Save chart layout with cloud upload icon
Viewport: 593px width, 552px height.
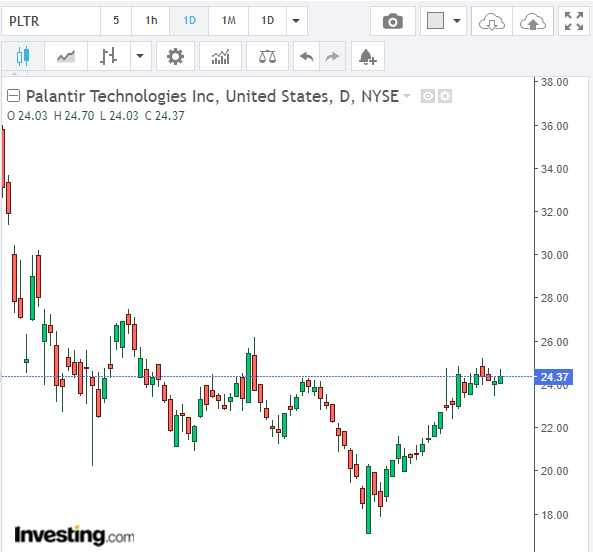(x=533, y=21)
